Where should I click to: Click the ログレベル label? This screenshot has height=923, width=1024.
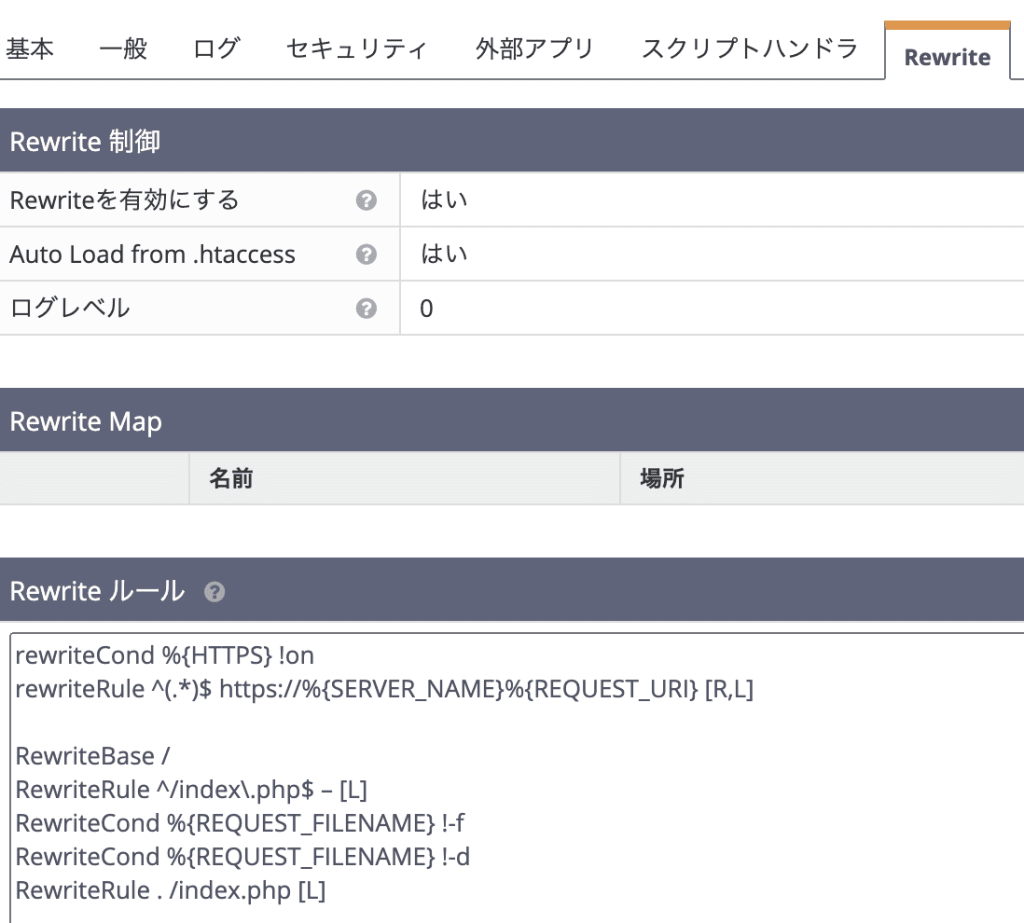(70, 308)
